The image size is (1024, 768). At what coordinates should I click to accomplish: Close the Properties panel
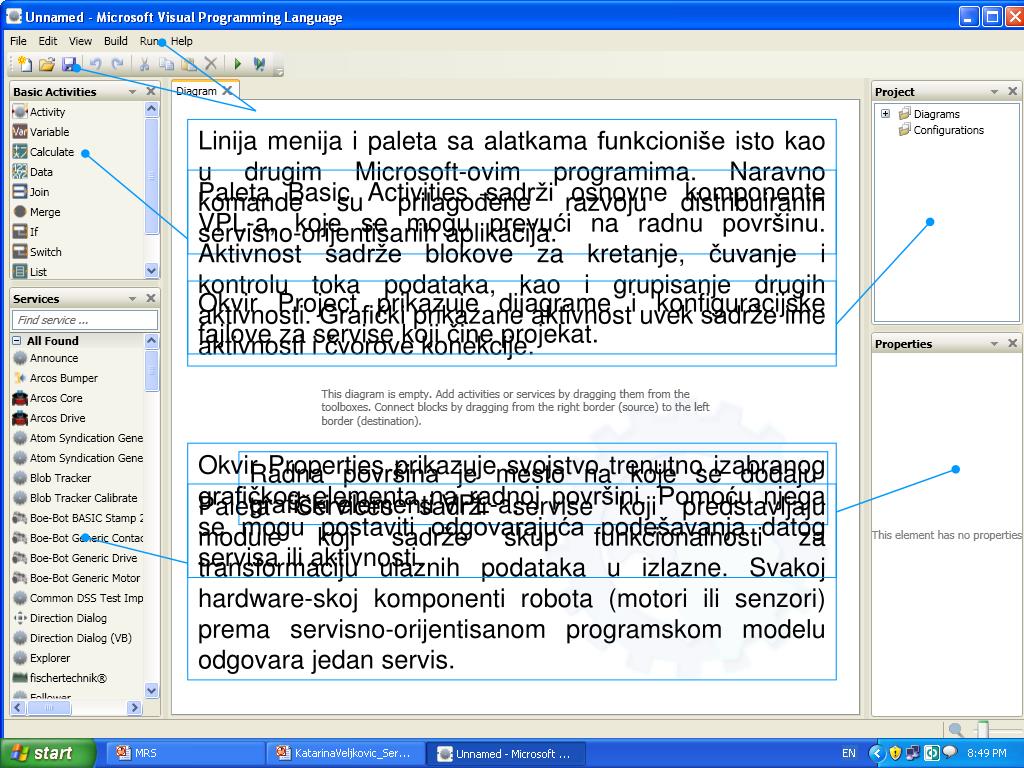click(1012, 344)
